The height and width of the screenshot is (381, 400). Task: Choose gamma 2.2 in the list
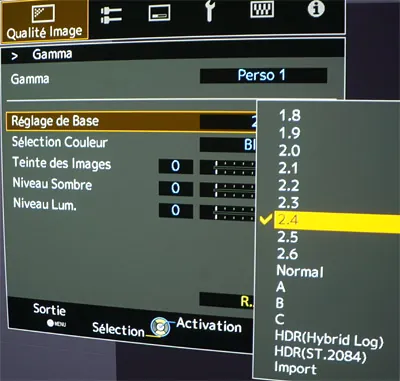[x=289, y=185]
